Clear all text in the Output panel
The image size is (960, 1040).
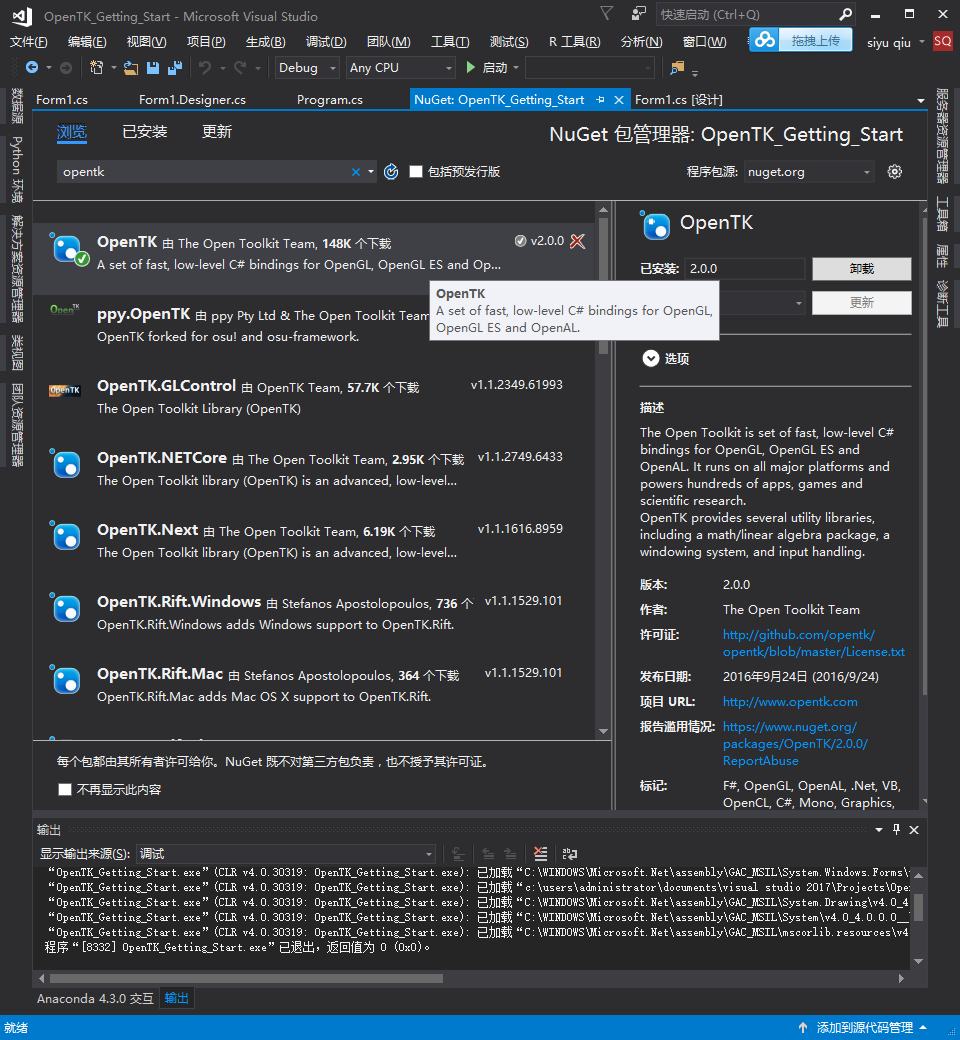(x=541, y=854)
